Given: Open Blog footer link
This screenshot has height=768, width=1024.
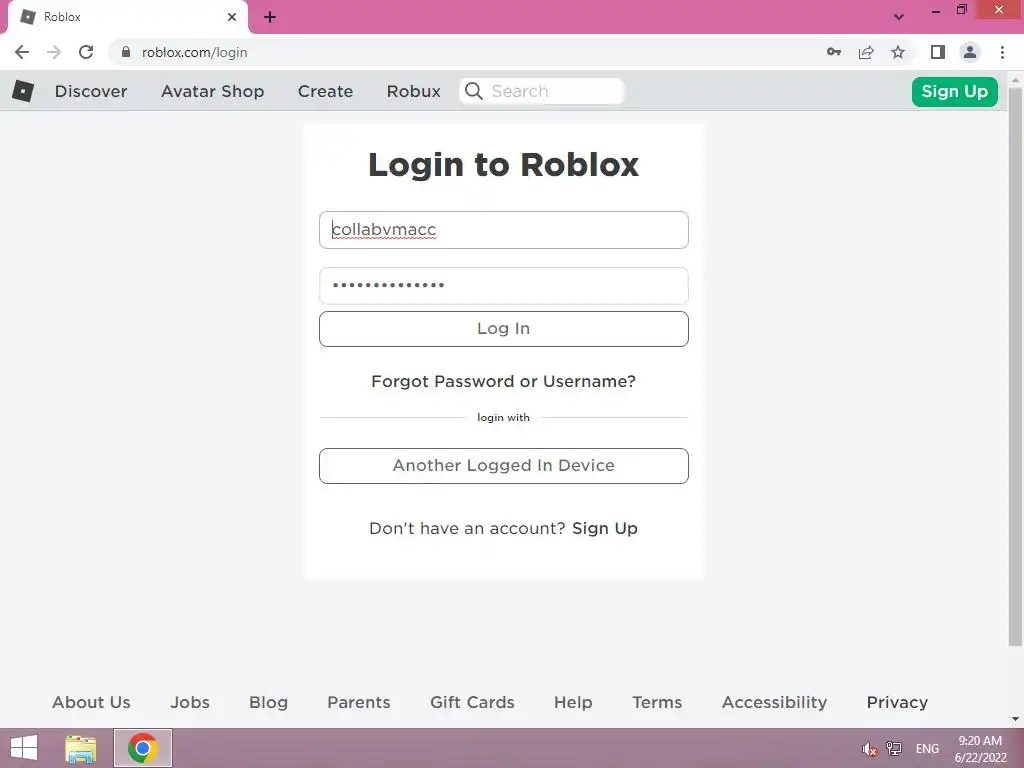Looking at the screenshot, I should pyautogui.click(x=268, y=702).
